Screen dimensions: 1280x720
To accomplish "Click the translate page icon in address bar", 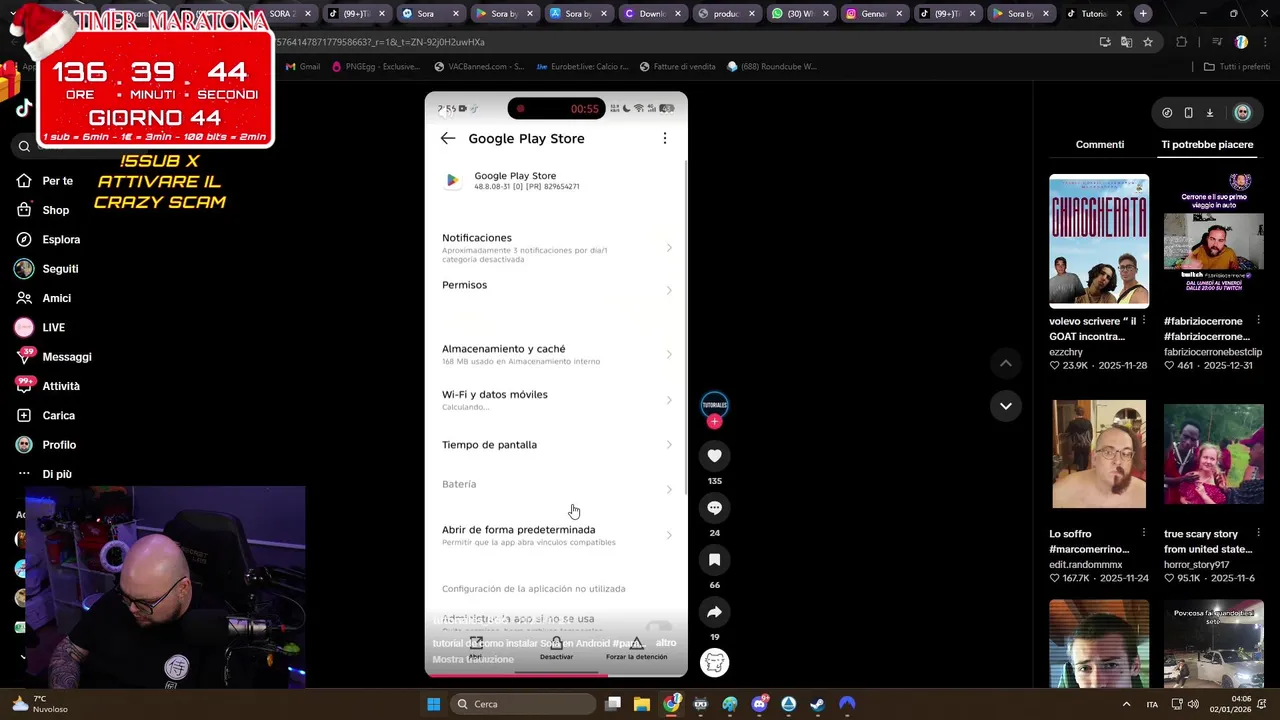I will [1126, 42].
